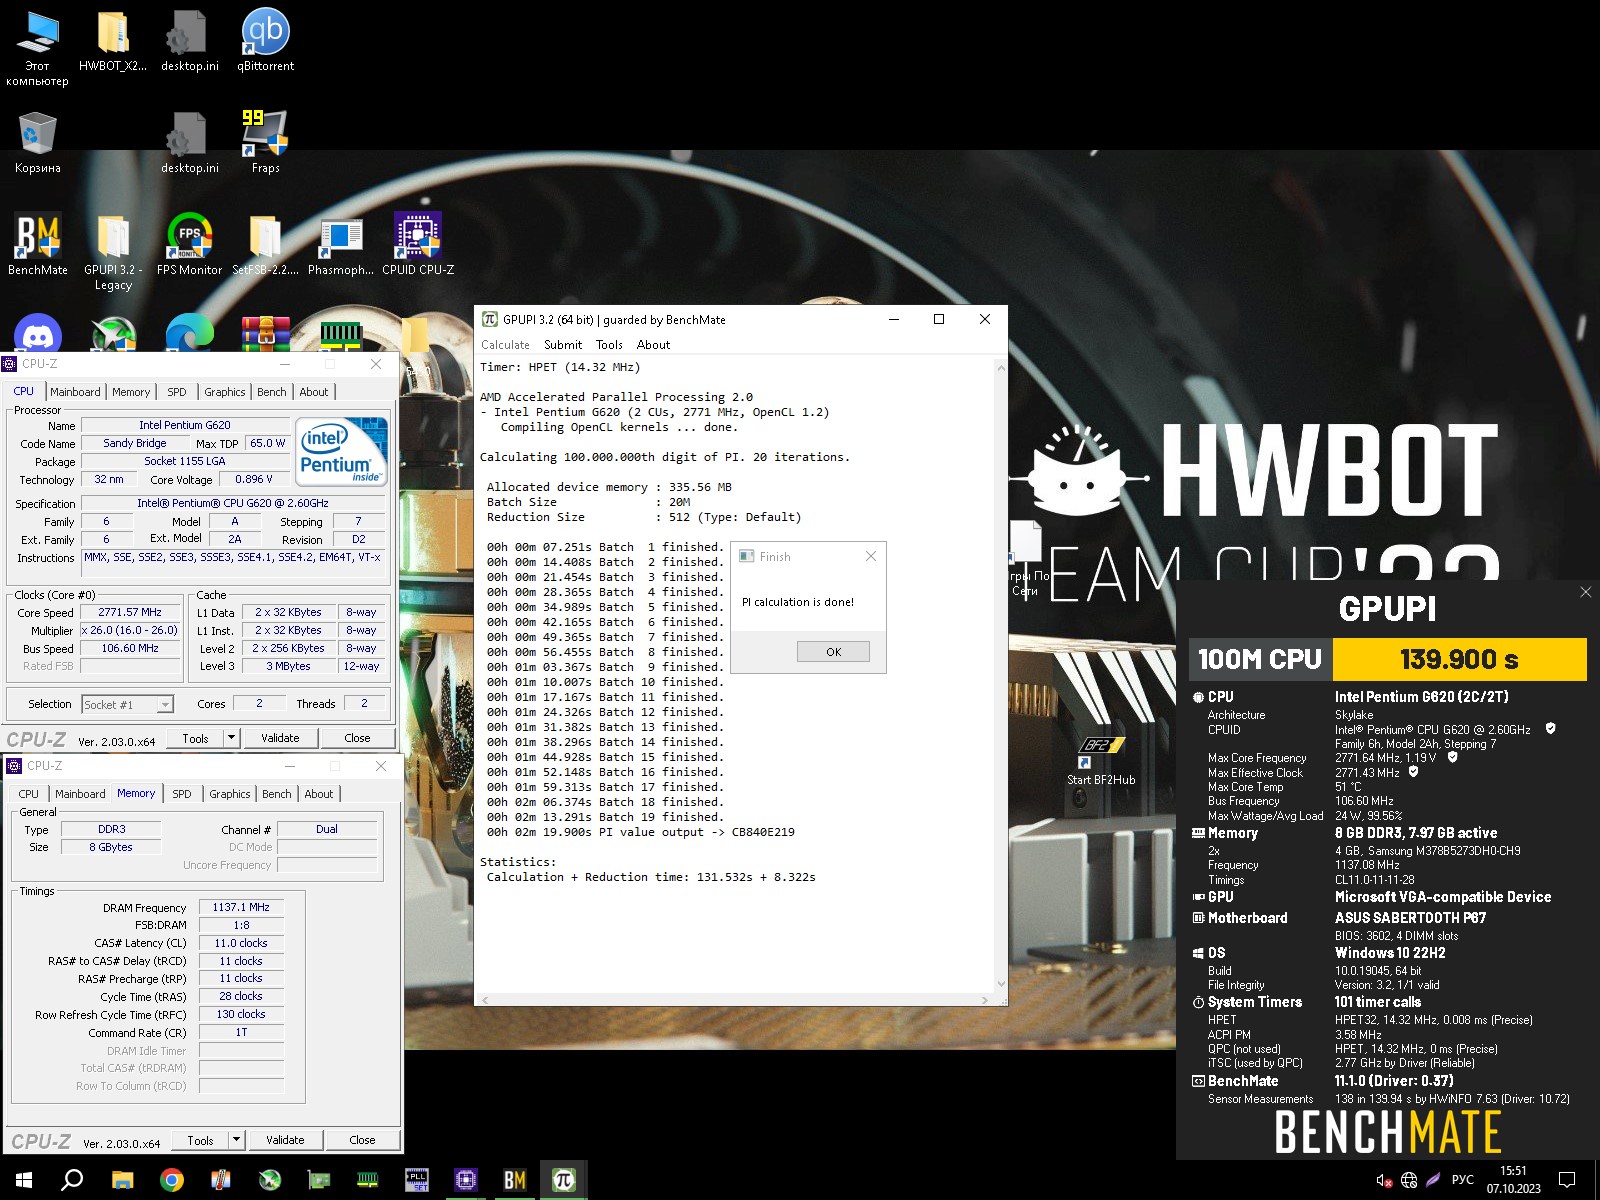Click GPUPI output vertical scrollbar up arrow
The image size is (1600, 1200).
(1000, 368)
